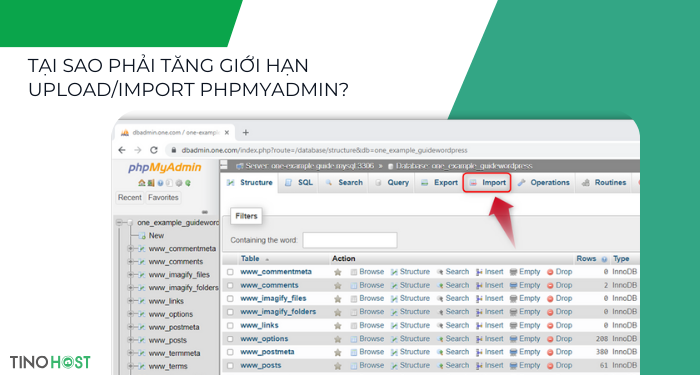Click the browser address bar URL
This screenshot has height=375, width=700.
pos(325,150)
